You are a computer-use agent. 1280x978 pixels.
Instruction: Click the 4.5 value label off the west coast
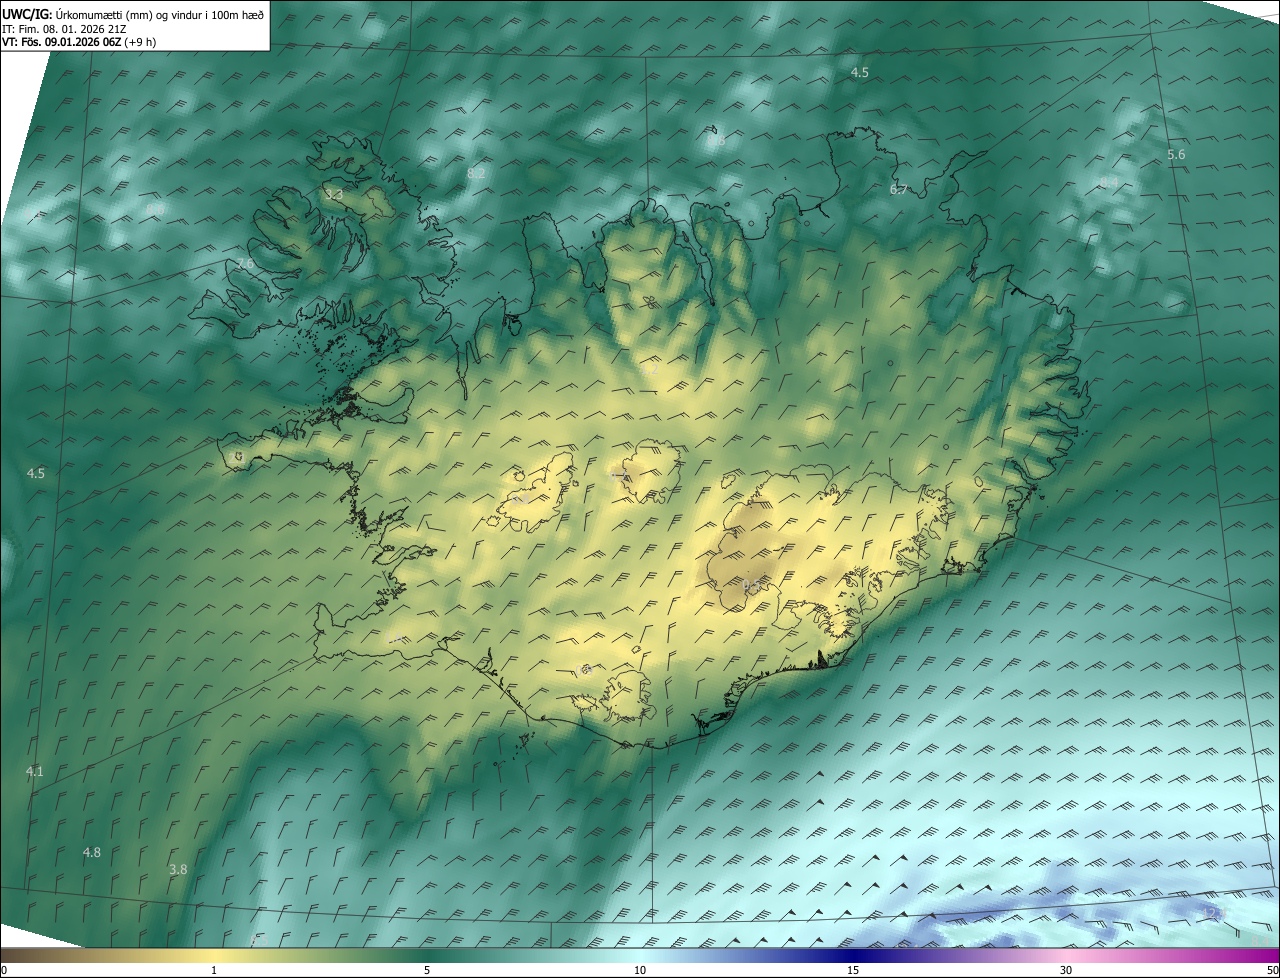36,473
